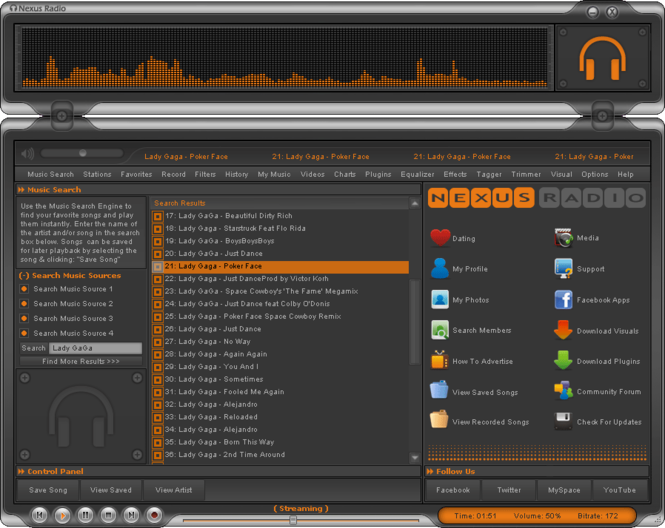Toggle Search Music Source 1

[x=24, y=289]
